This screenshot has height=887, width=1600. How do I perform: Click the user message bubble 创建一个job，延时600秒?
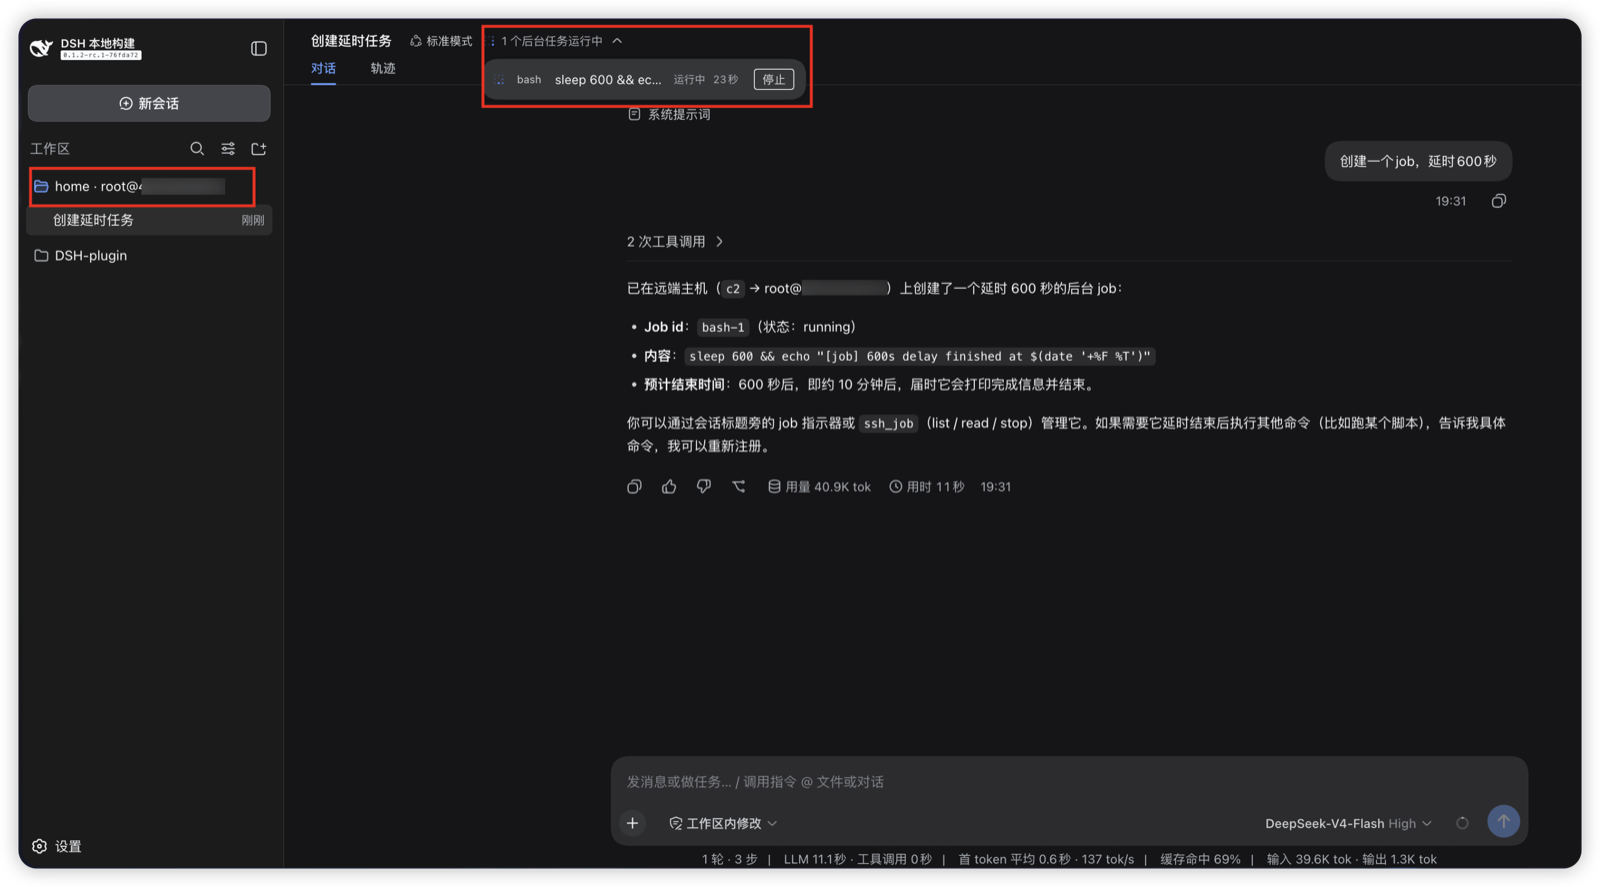click(1418, 161)
